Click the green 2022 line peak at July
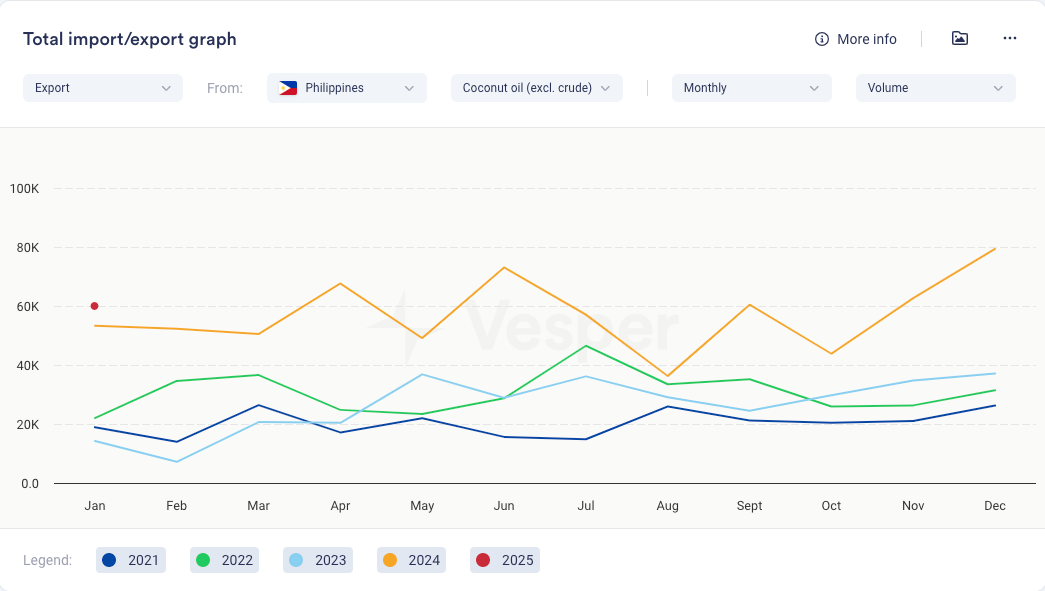This screenshot has height=591, width=1045. coord(586,346)
